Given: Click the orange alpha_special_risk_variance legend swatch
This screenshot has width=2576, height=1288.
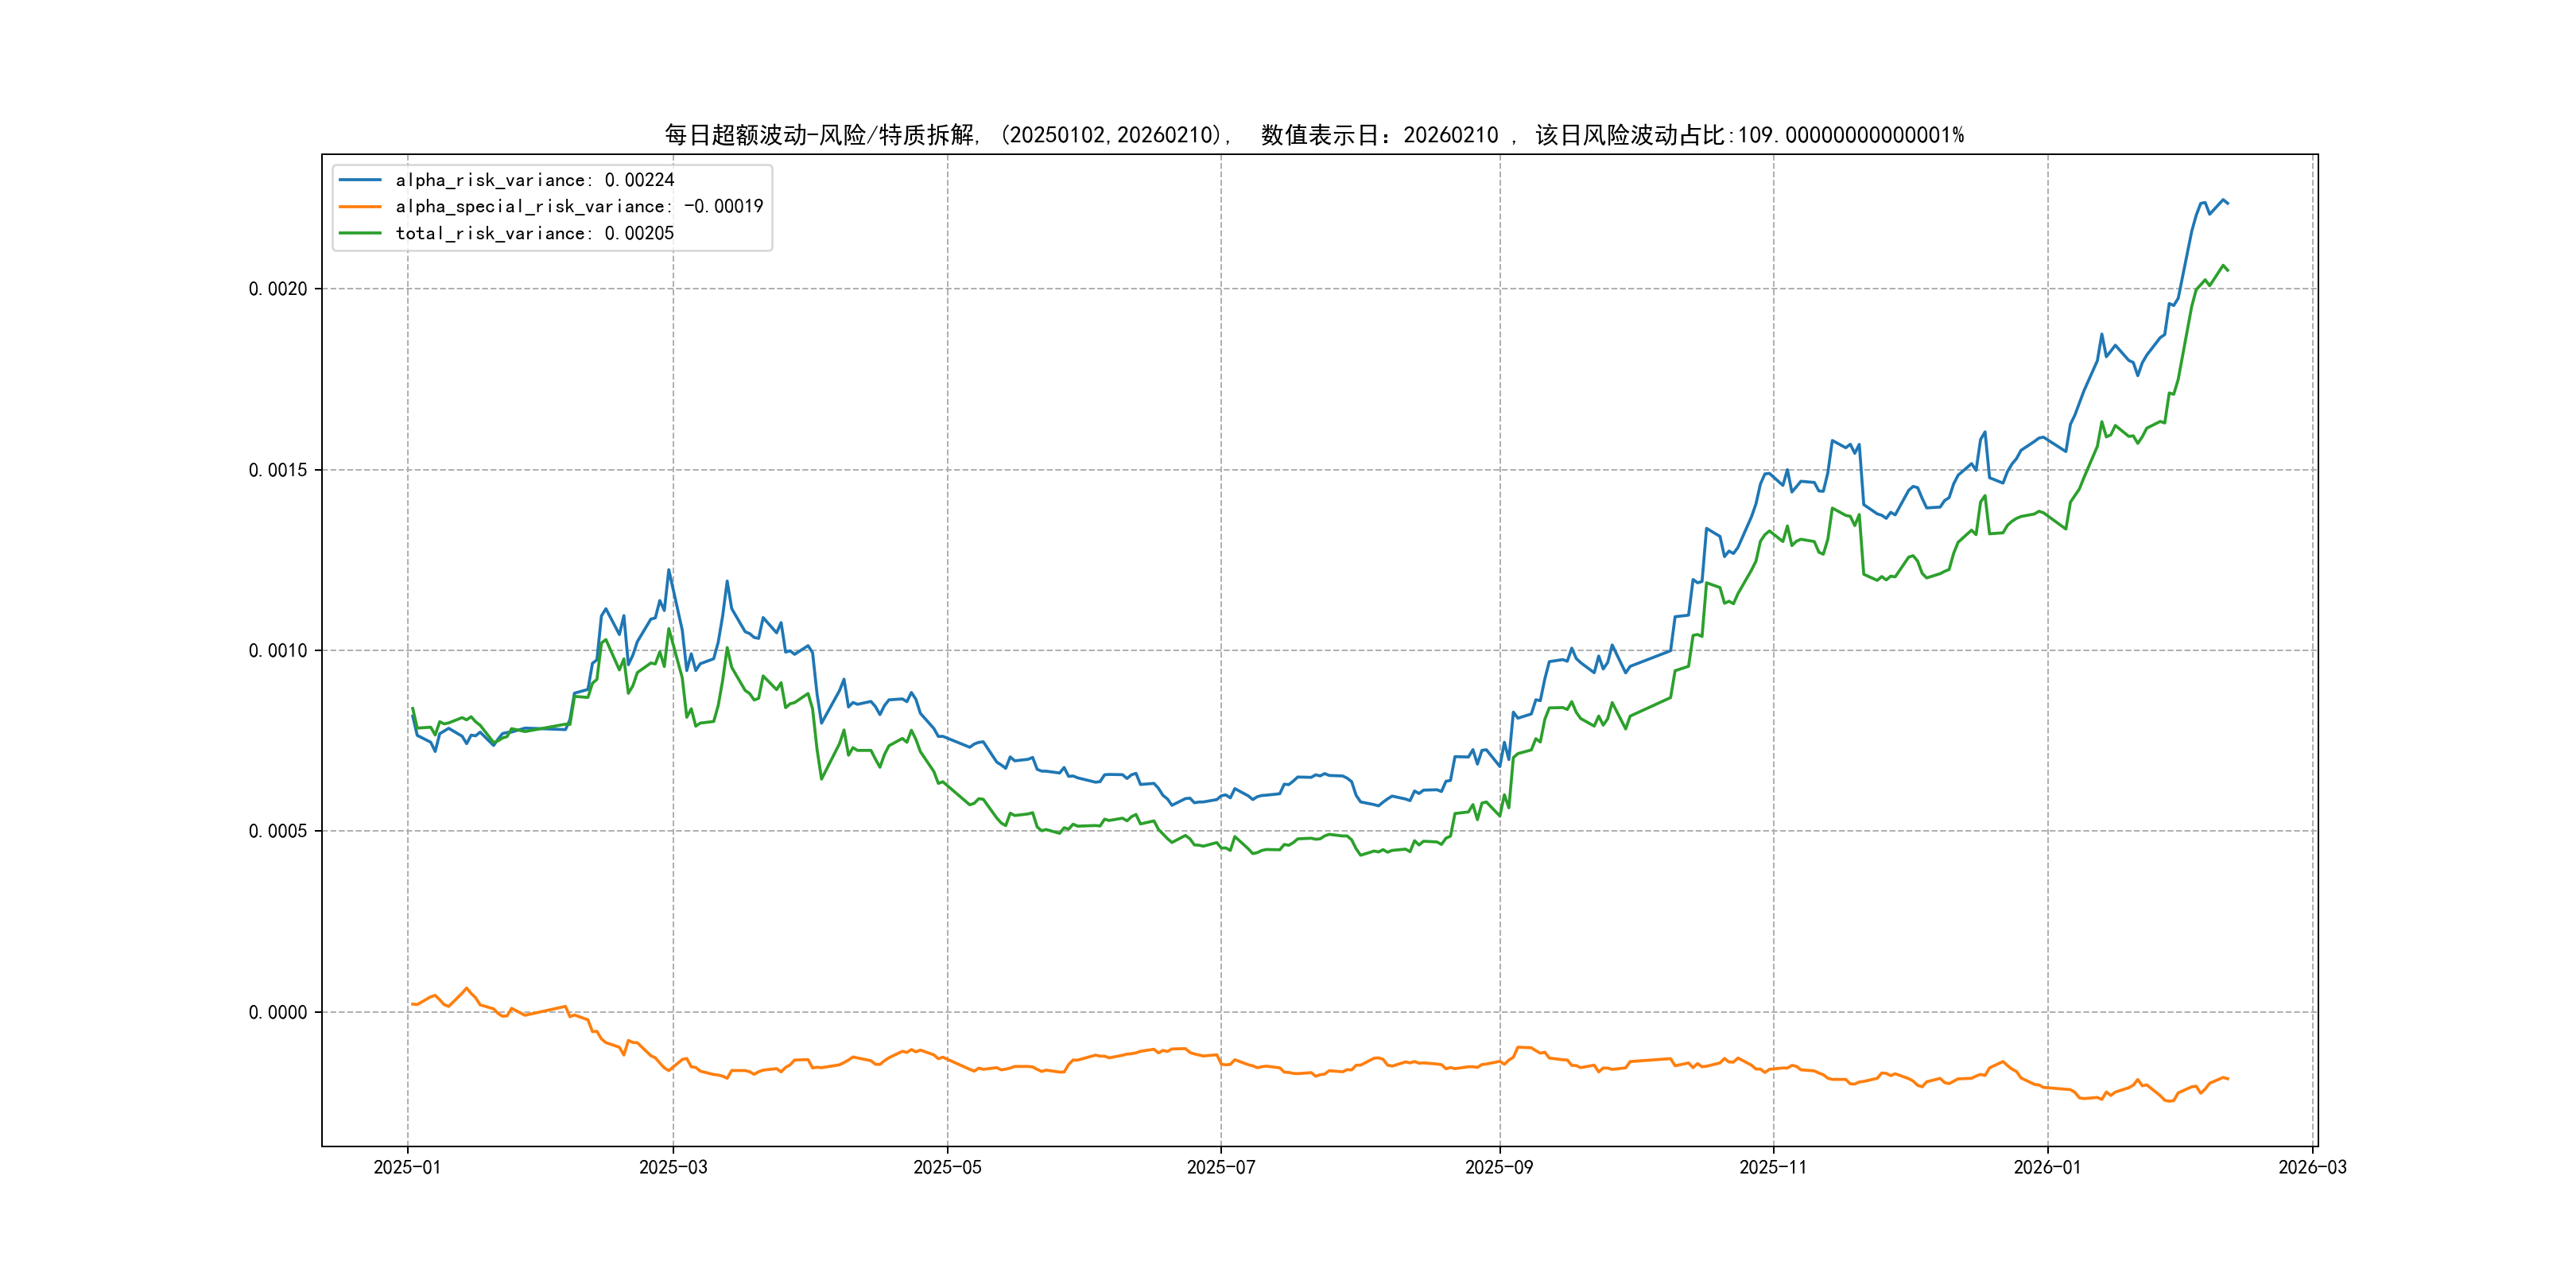Looking at the screenshot, I should [360, 207].
